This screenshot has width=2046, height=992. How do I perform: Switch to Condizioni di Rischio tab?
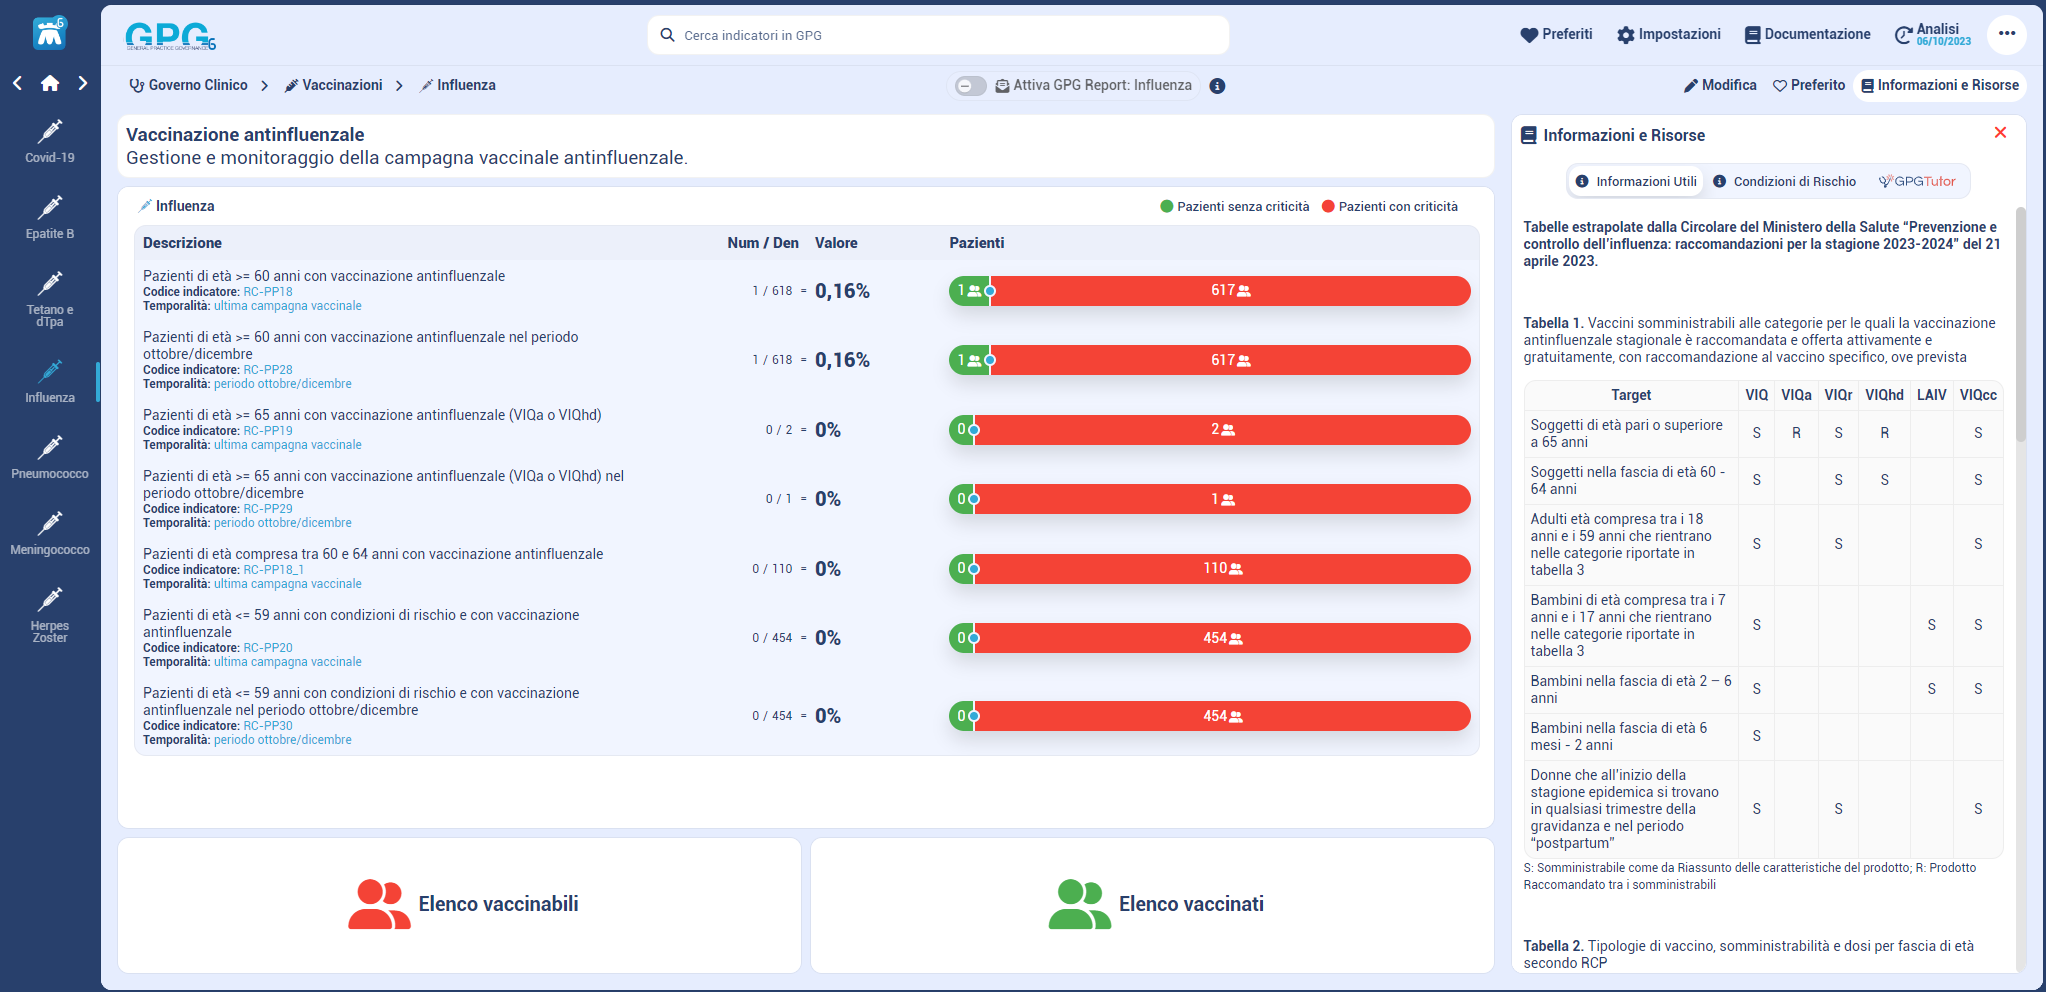pos(1785,182)
